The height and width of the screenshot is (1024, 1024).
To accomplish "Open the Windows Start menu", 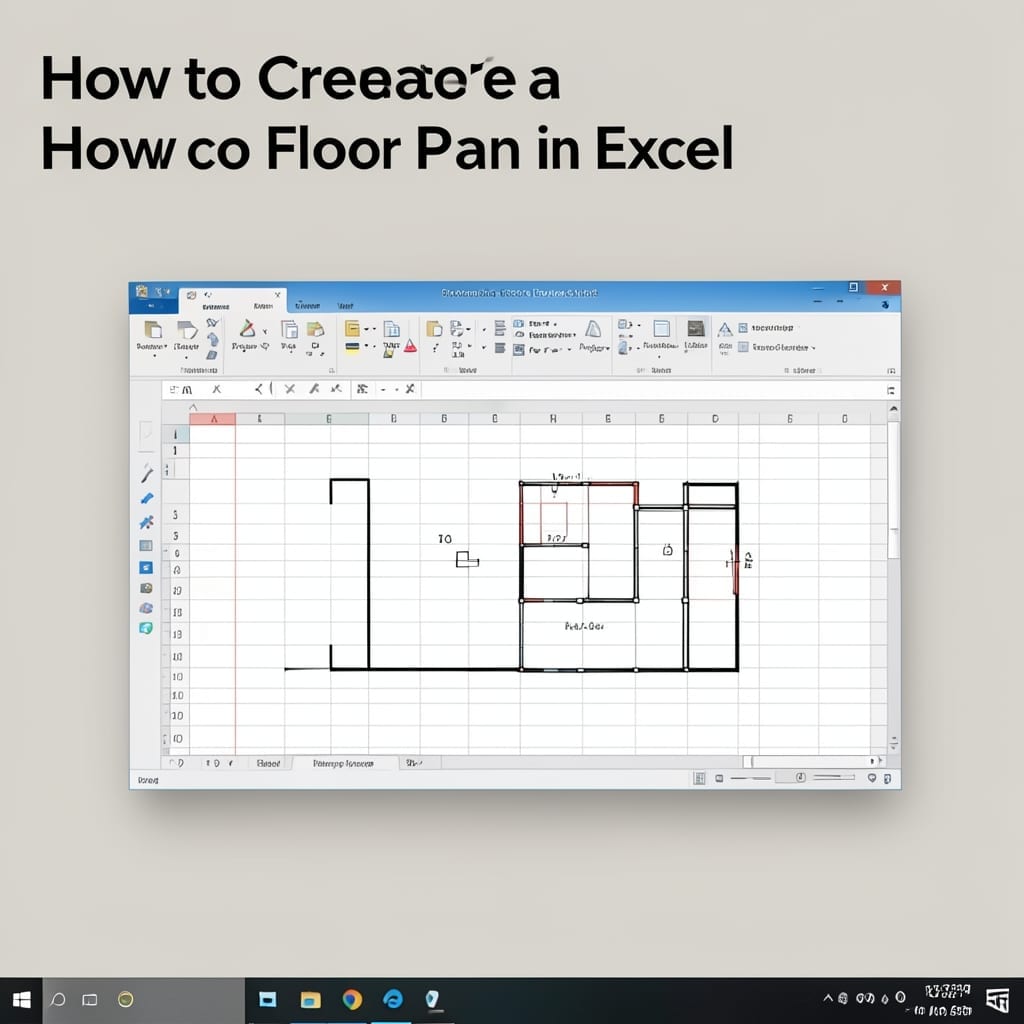I will (x=22, y=1000).
